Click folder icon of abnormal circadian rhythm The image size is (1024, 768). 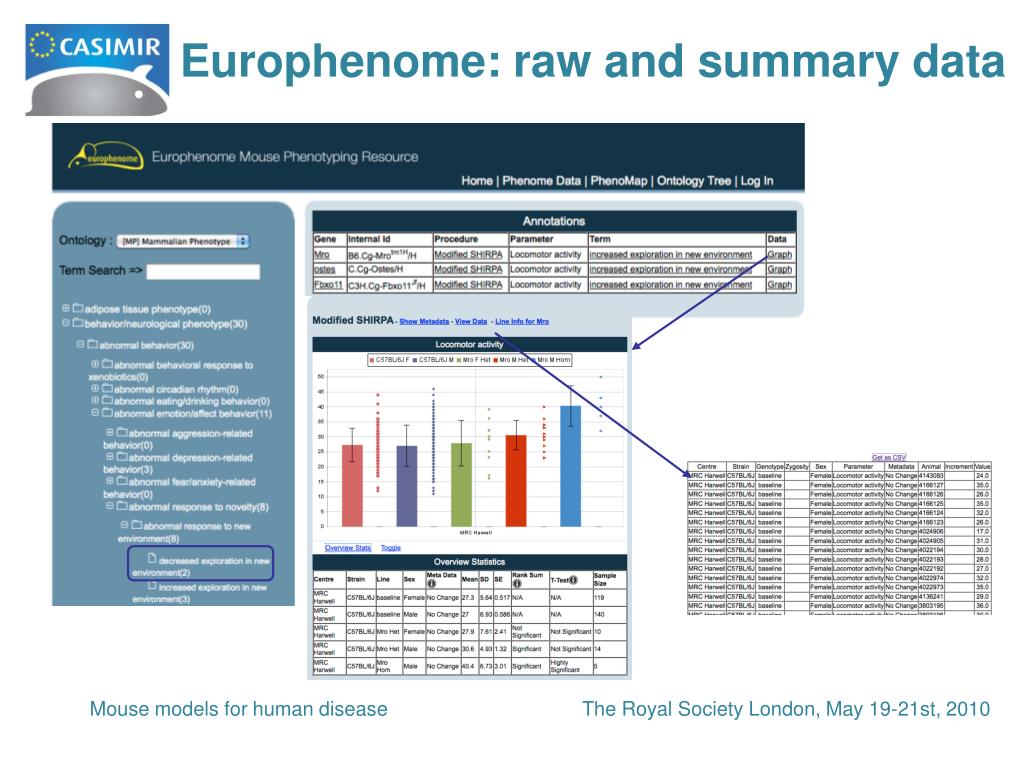tap(107, 388)
